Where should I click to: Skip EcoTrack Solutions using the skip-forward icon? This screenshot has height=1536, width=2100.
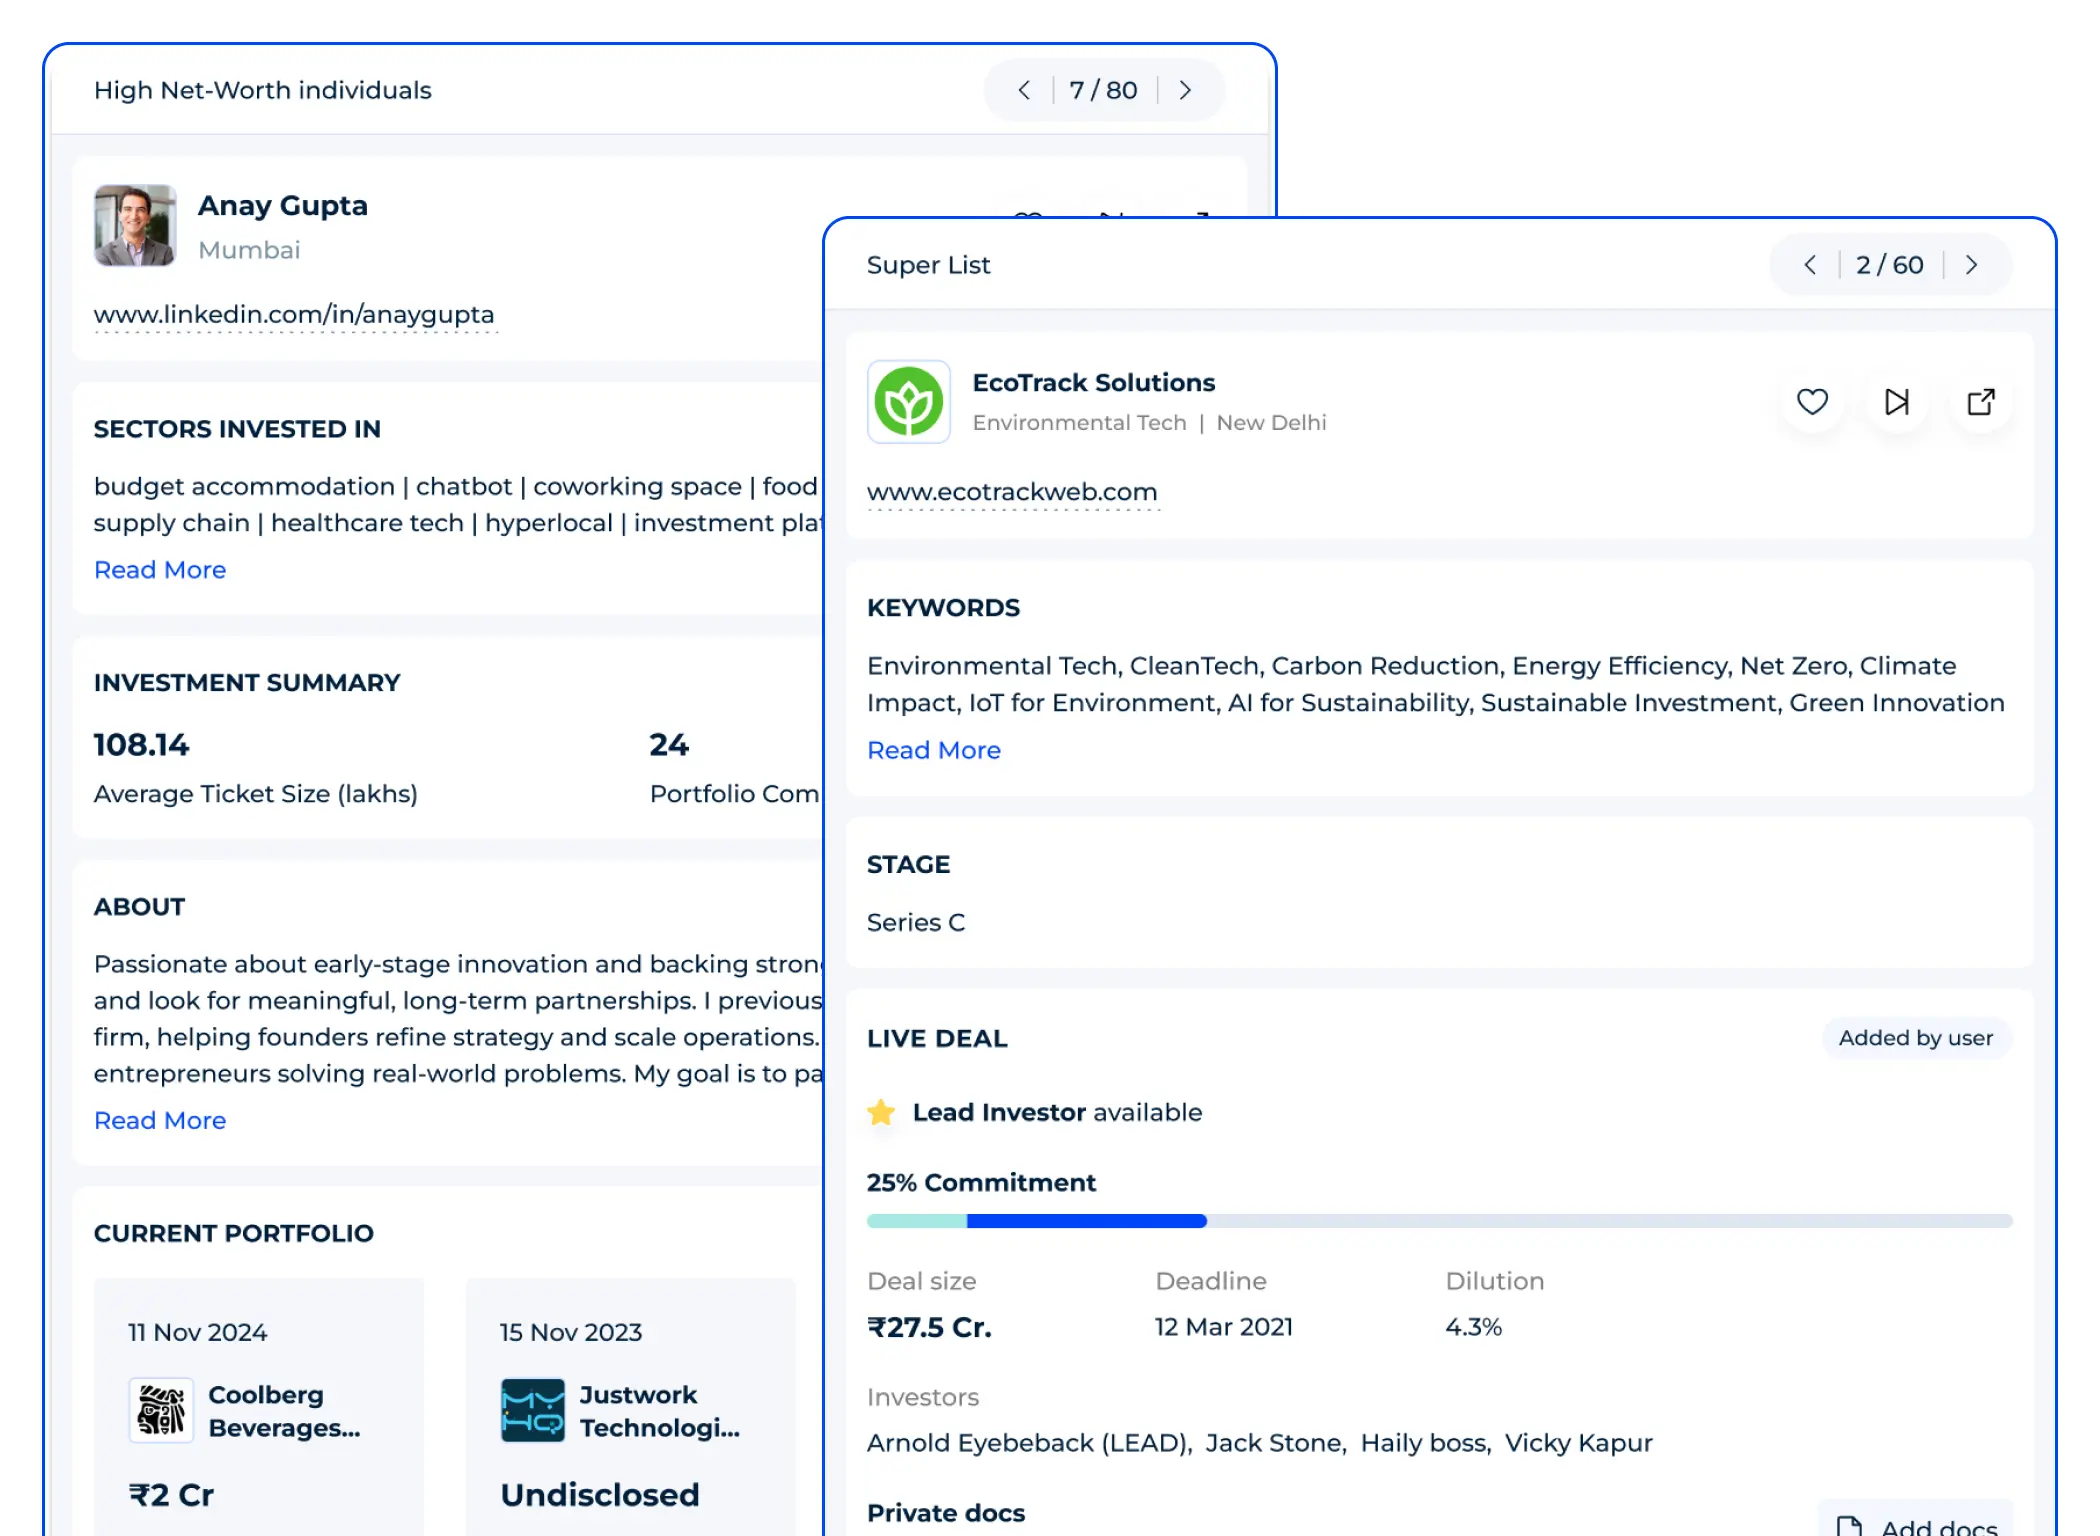pyautogui.click(x=1896, y=402)
